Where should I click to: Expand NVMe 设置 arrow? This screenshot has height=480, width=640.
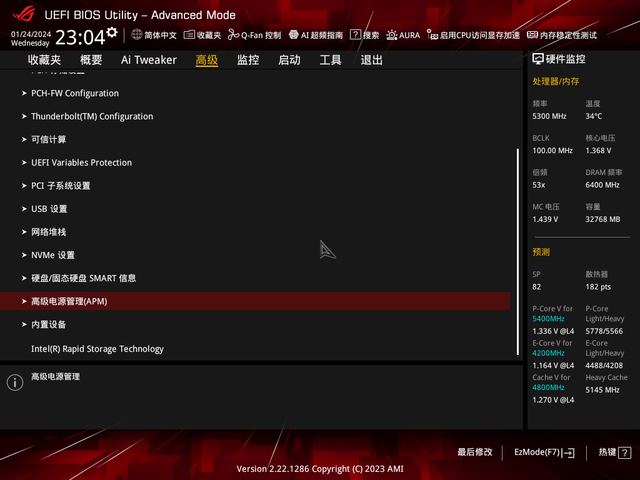(24, 255)
